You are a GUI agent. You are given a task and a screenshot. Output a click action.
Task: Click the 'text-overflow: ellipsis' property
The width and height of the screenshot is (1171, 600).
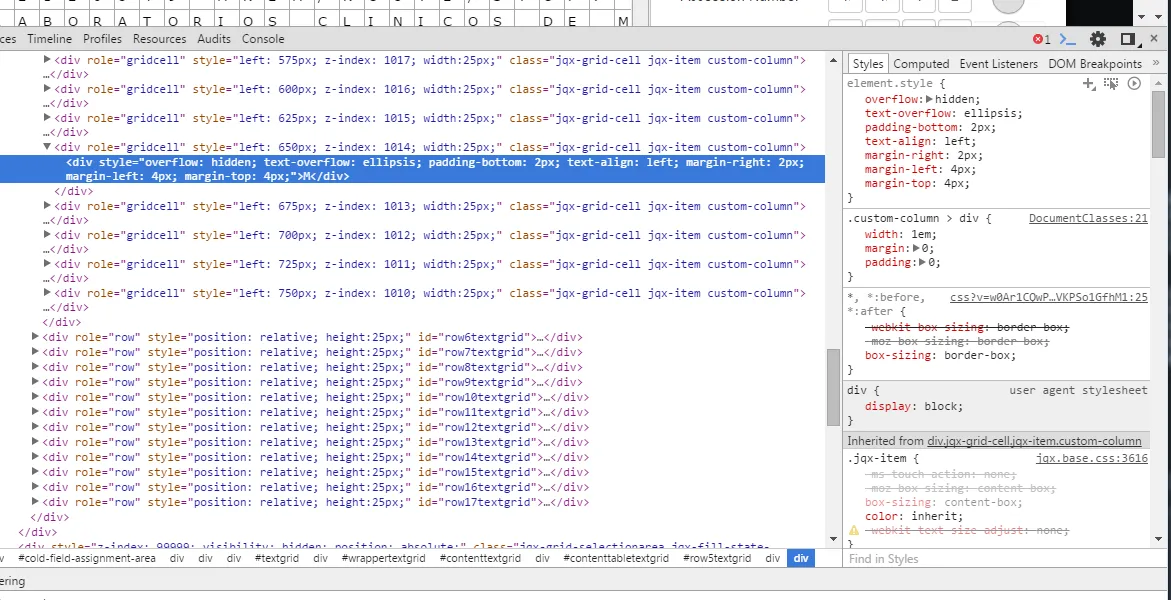click(x=943, y=113)
